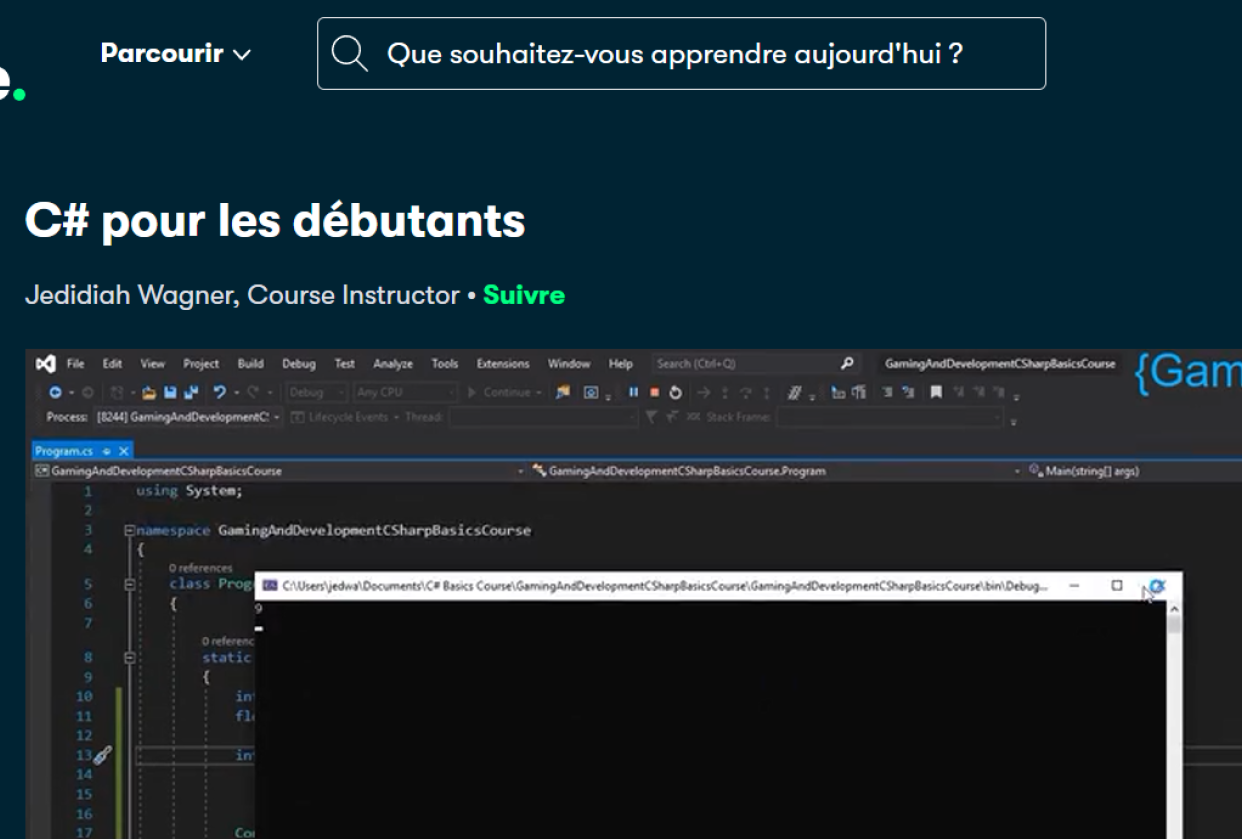Image resolution: width=1242 pixels, height=839 pixels.
Task: Click the search magnifier in Visual Studio
Action: [x=847, y=364]
